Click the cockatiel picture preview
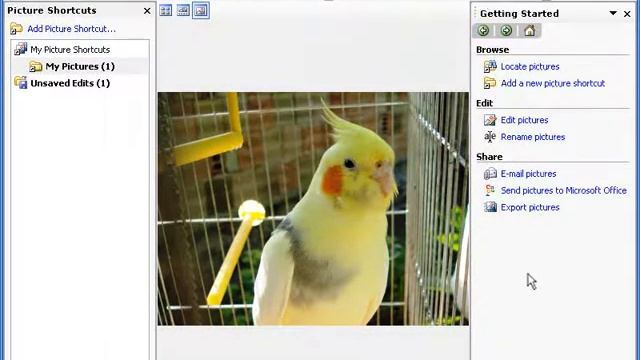640x360 pixels. click(313, 209)
